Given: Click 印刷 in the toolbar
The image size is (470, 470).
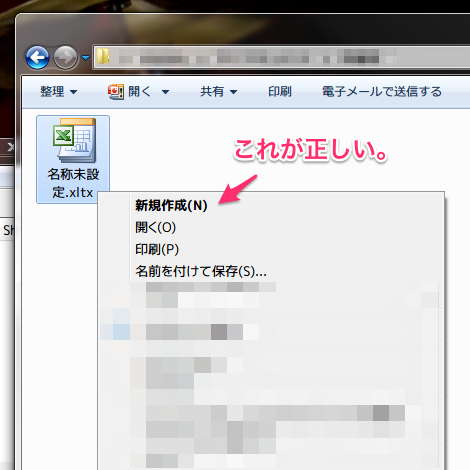Looking at the screenshot, I should tap(280, 91).
